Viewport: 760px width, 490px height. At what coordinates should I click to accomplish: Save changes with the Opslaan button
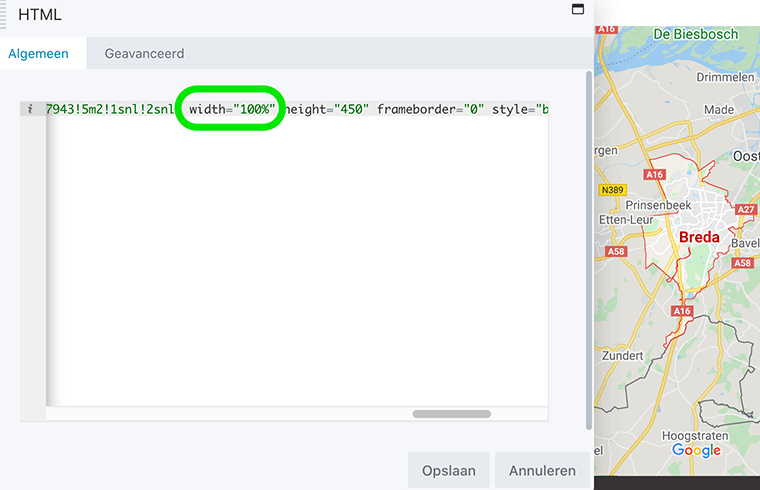[x=448, y=470]
